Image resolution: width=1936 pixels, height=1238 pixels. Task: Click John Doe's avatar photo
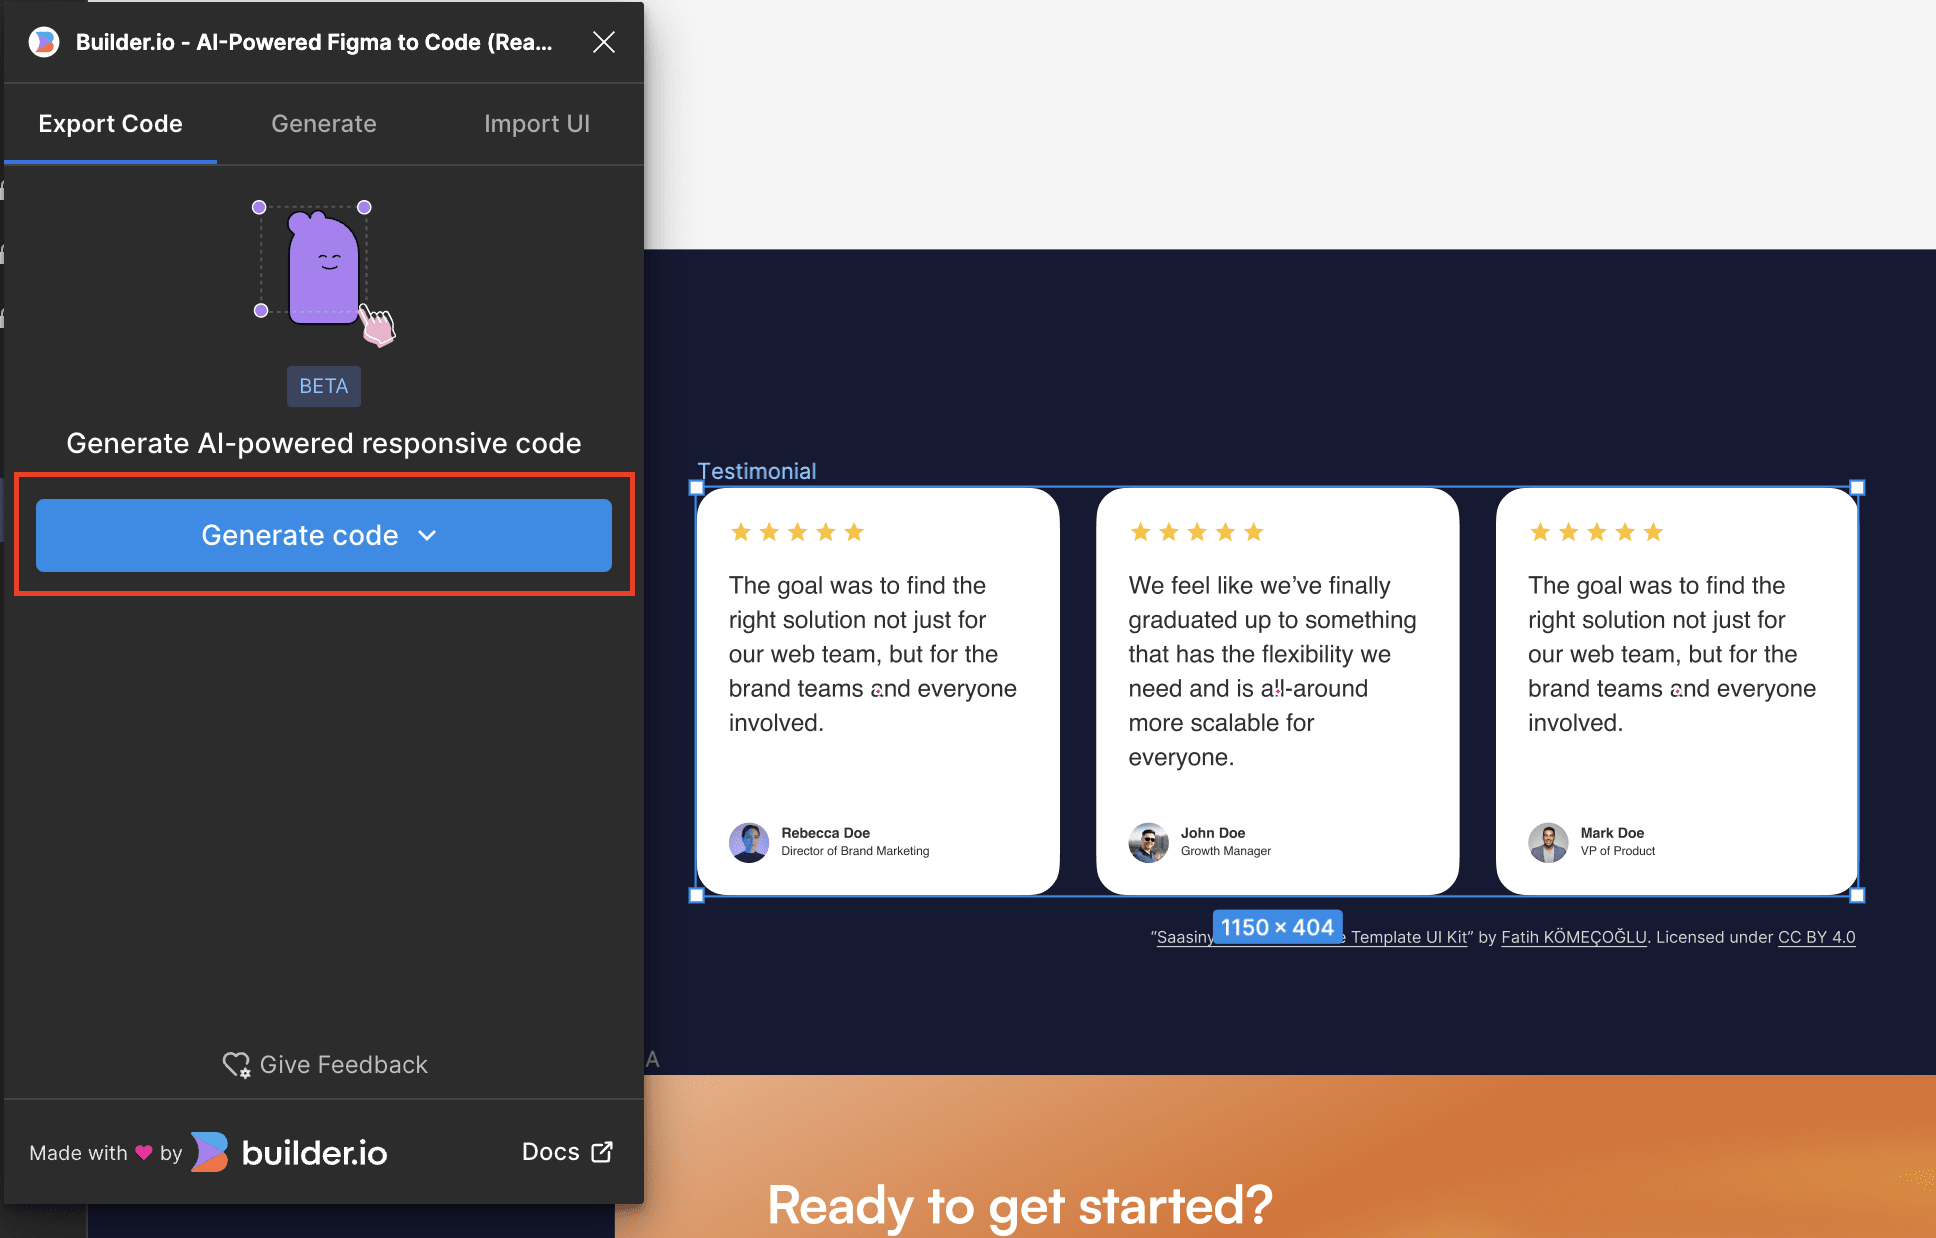pyautogui.click(x=1148, y=842)
